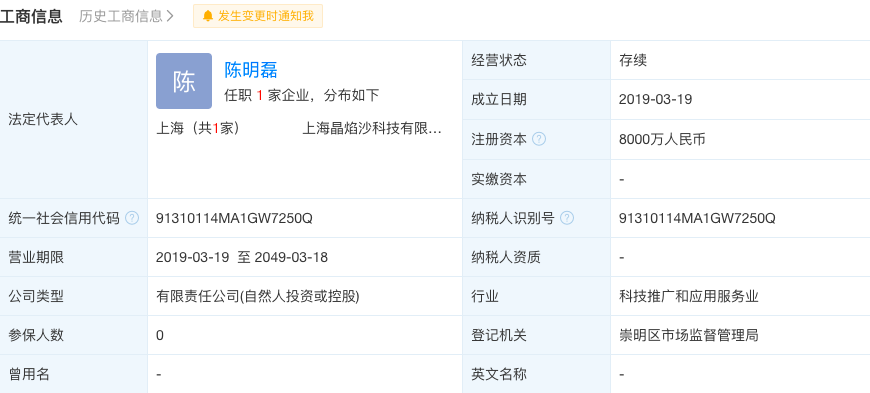Click the 参保人数 label
Image resolution: width=870 pixels, height=393 pixels.
[x=36, y=335]
